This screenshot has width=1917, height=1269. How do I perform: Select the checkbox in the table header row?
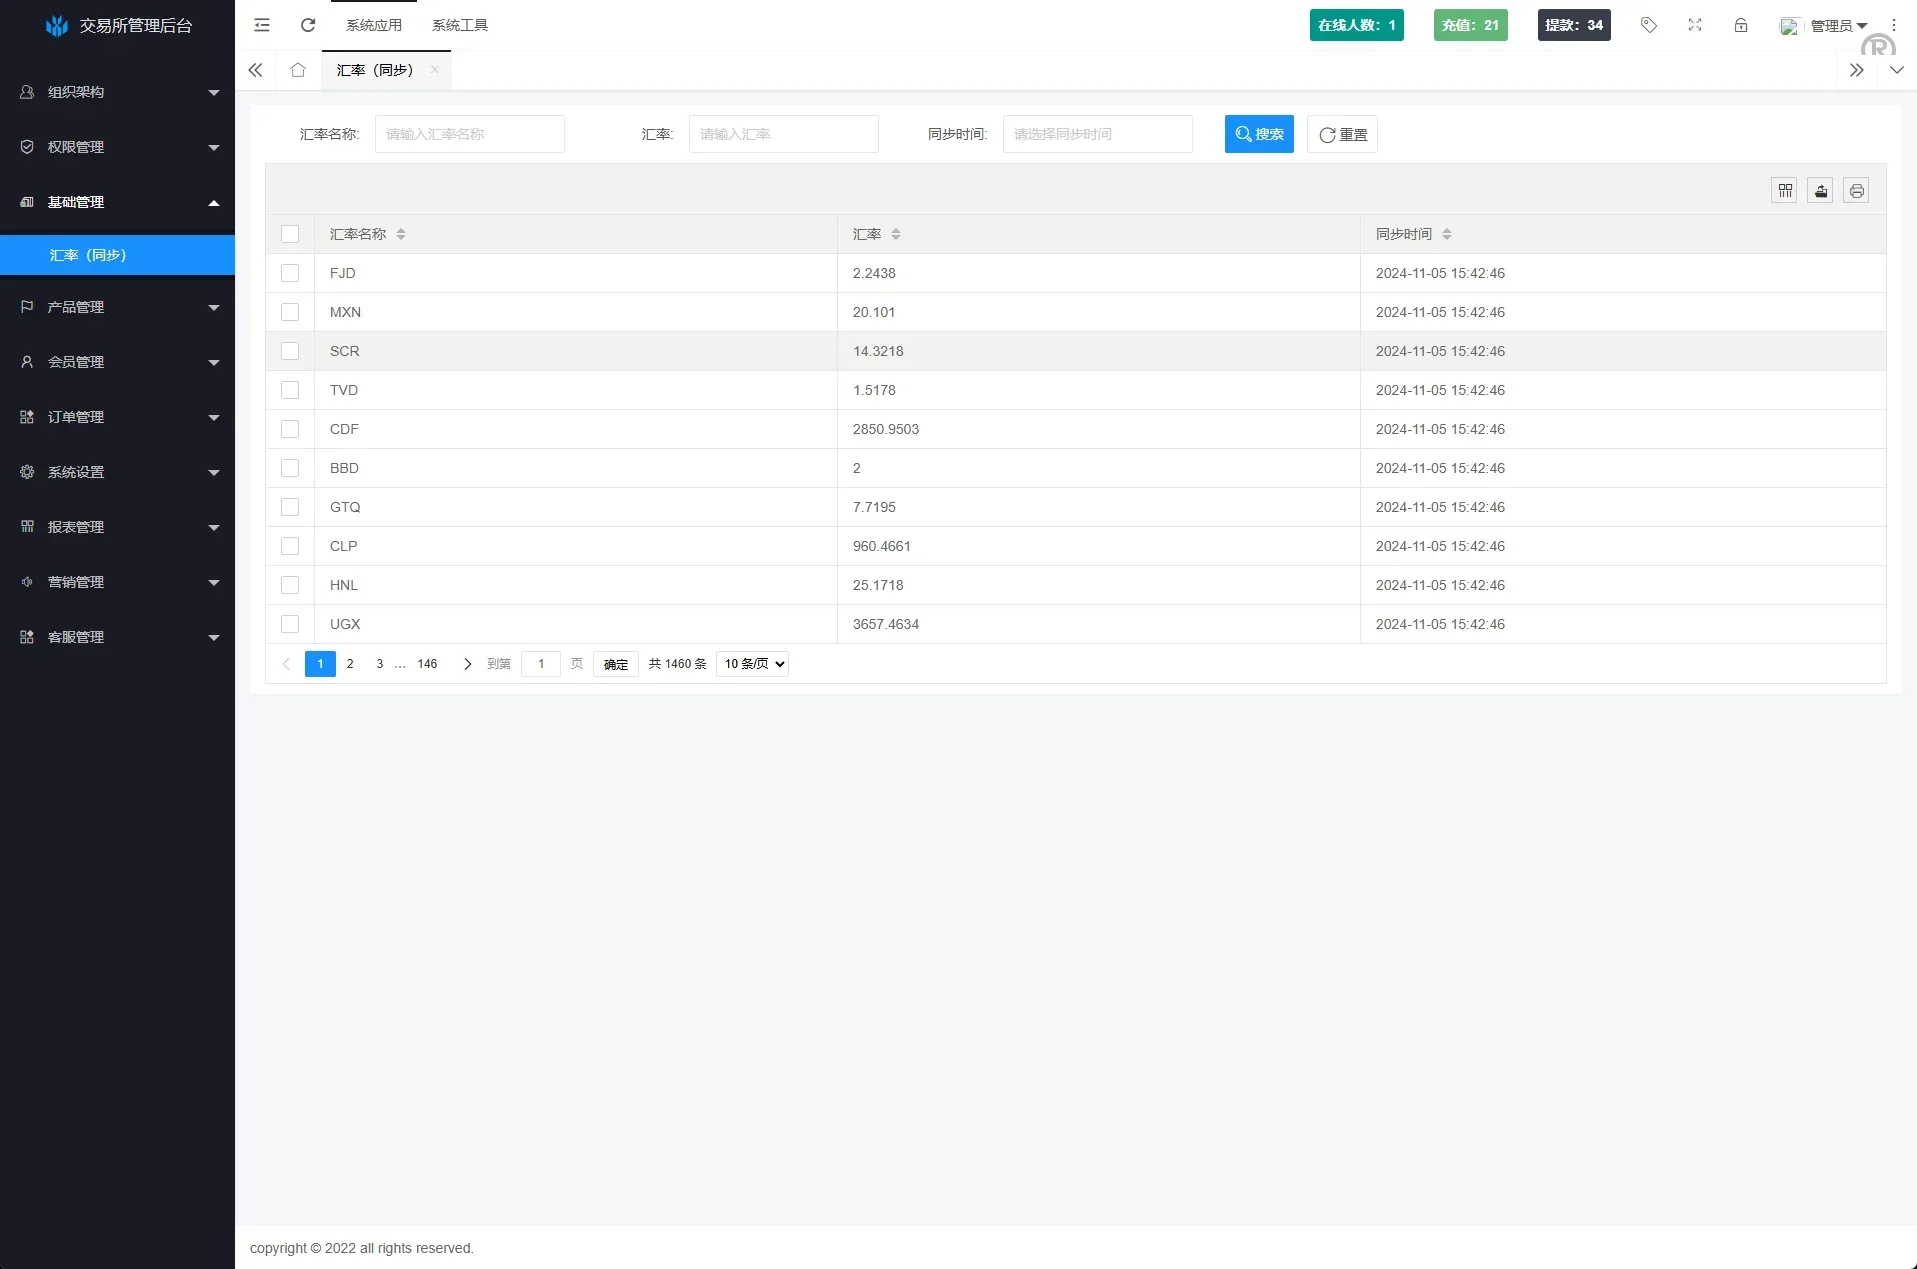tap(290, 234)
